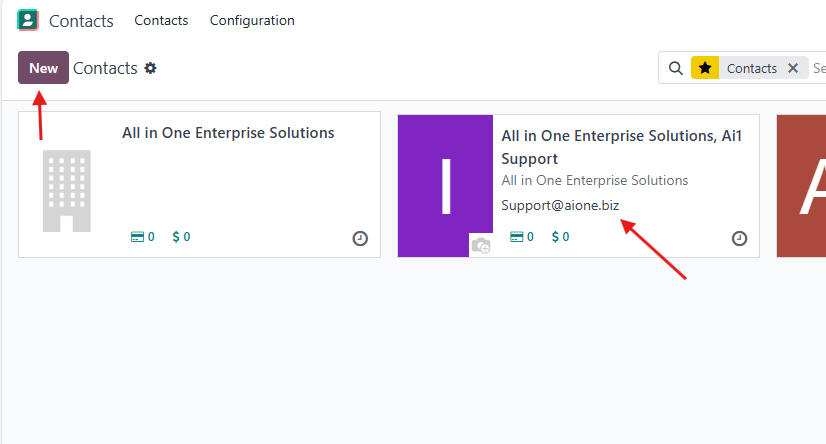Image resolution: width=826 pixels, height=444 pixels.
Task: Open the red "A" avatar contact card
Action: point(801,185)
